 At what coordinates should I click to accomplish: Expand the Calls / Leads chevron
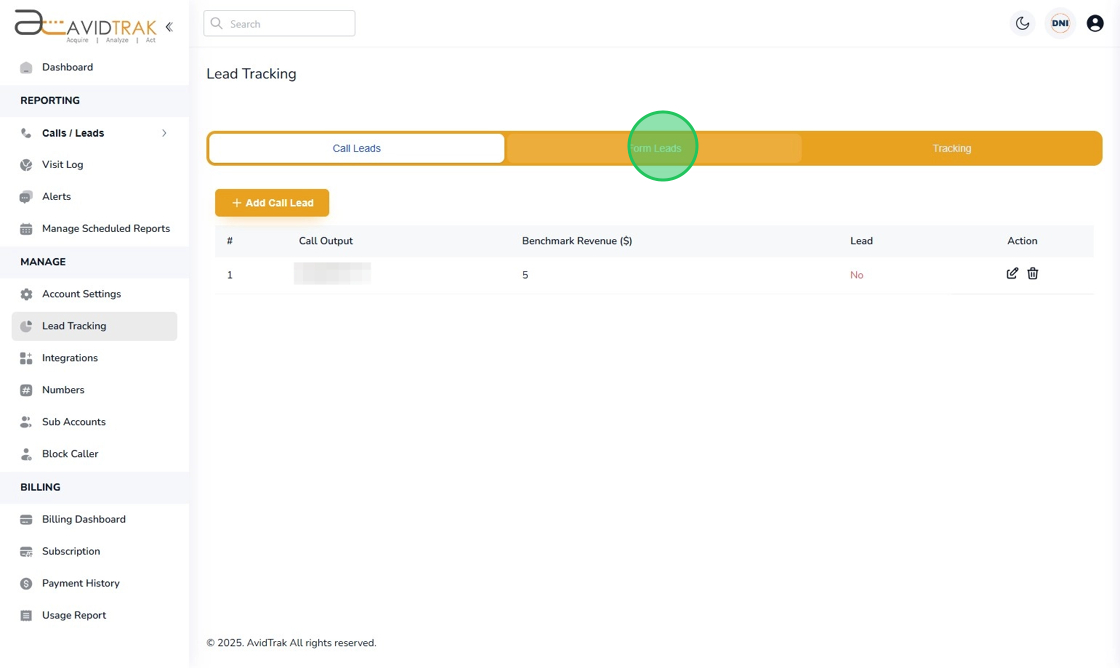point(164,133)
